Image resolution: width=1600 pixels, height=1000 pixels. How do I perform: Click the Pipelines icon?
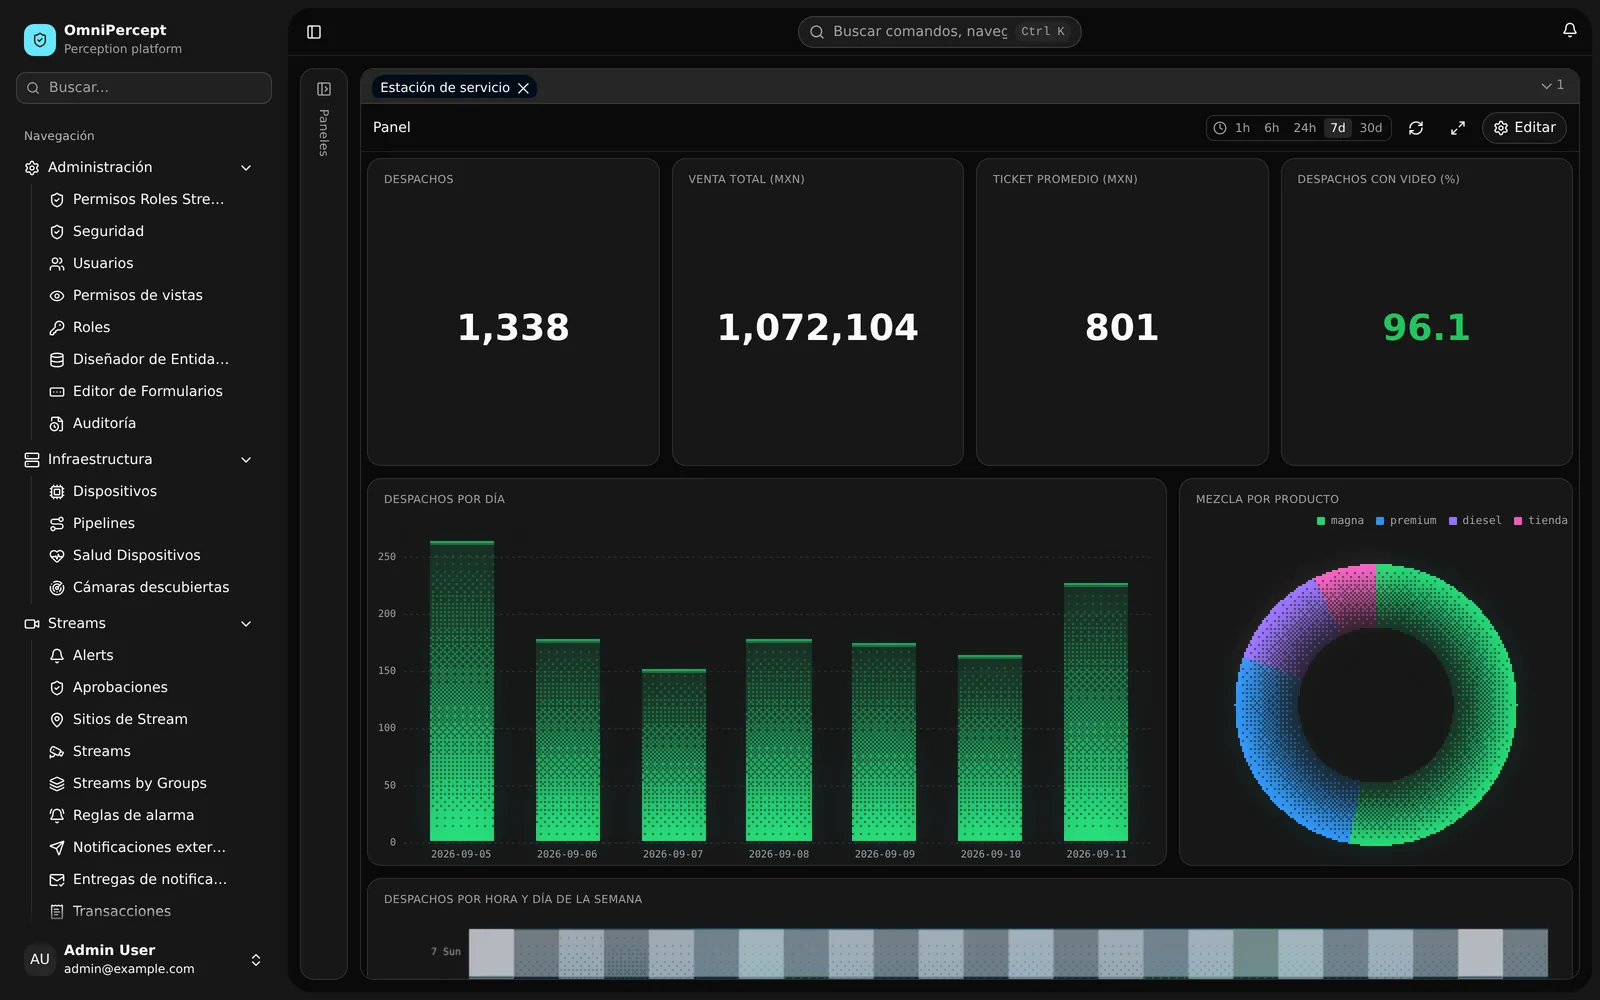(57, 524)
